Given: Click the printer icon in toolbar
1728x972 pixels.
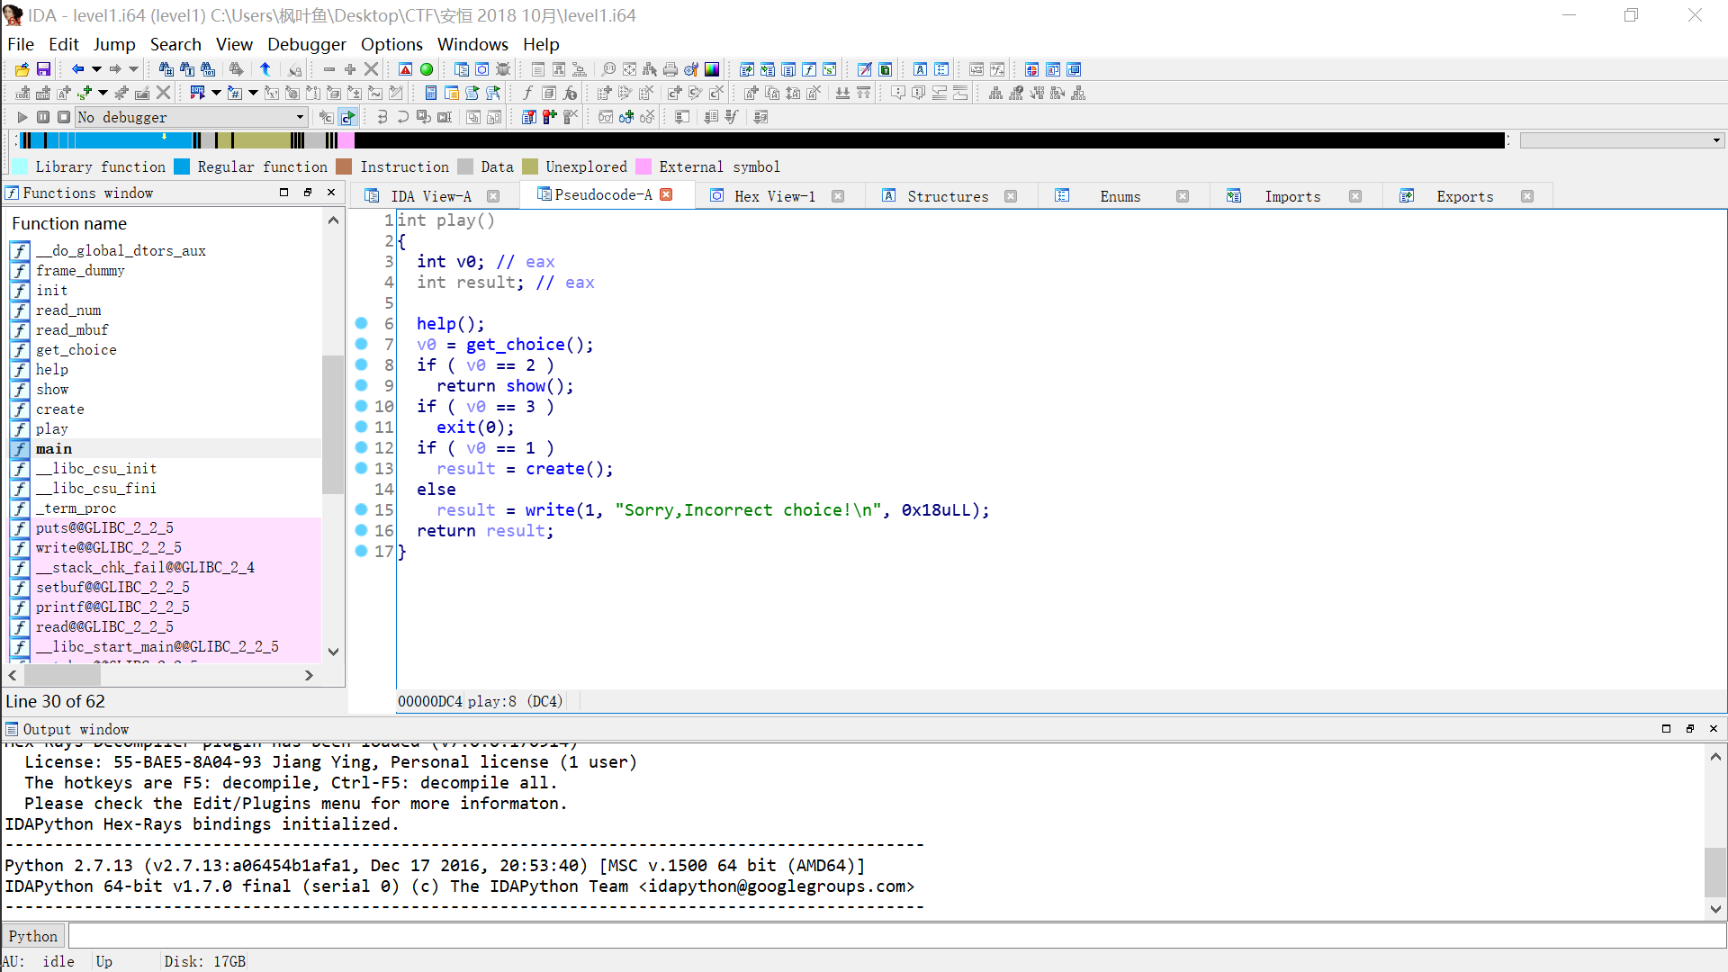Looking at the screenshot, I should coord(670,69).
